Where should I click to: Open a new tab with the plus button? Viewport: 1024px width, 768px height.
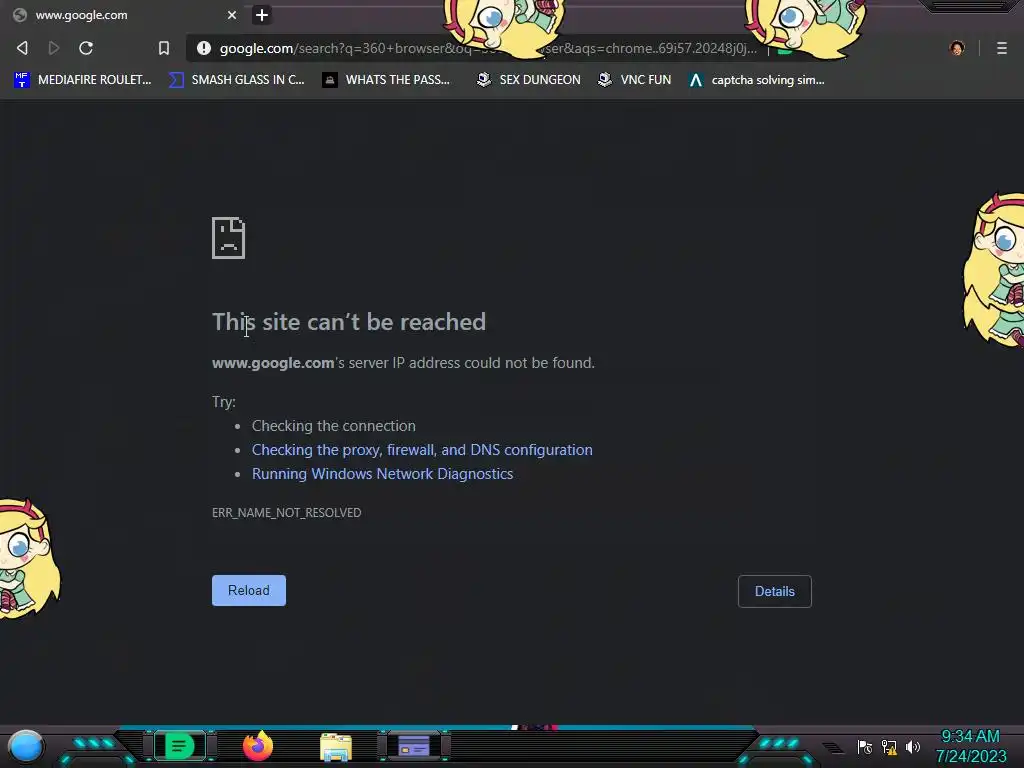(262, 15)
